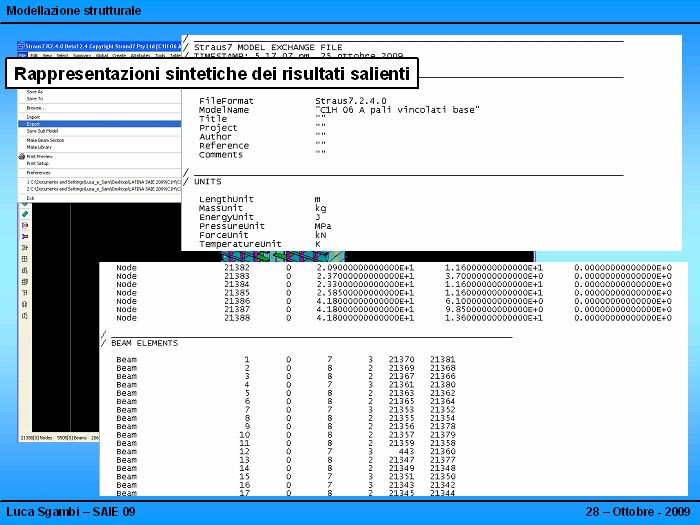Image resolution: width=700 pixels, height=525 pixels.
Task: Click the Export item in the File menu
Action: tap(34, 124)
